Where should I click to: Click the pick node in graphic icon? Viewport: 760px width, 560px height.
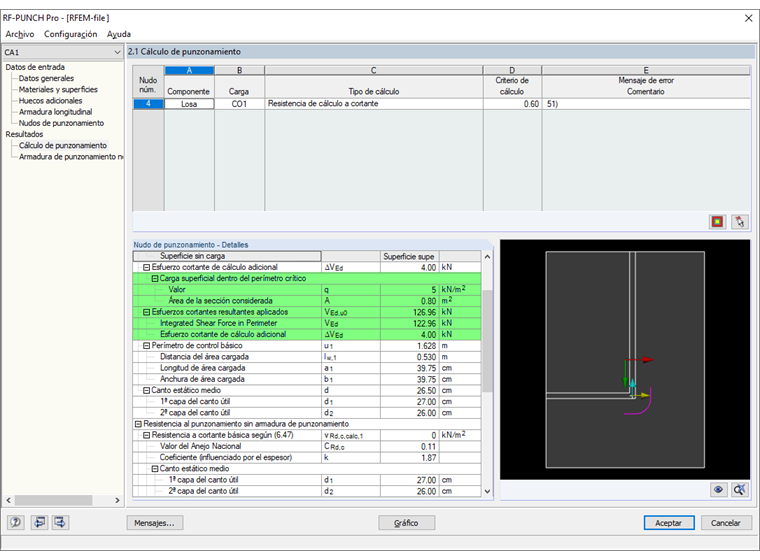(740, 222)
